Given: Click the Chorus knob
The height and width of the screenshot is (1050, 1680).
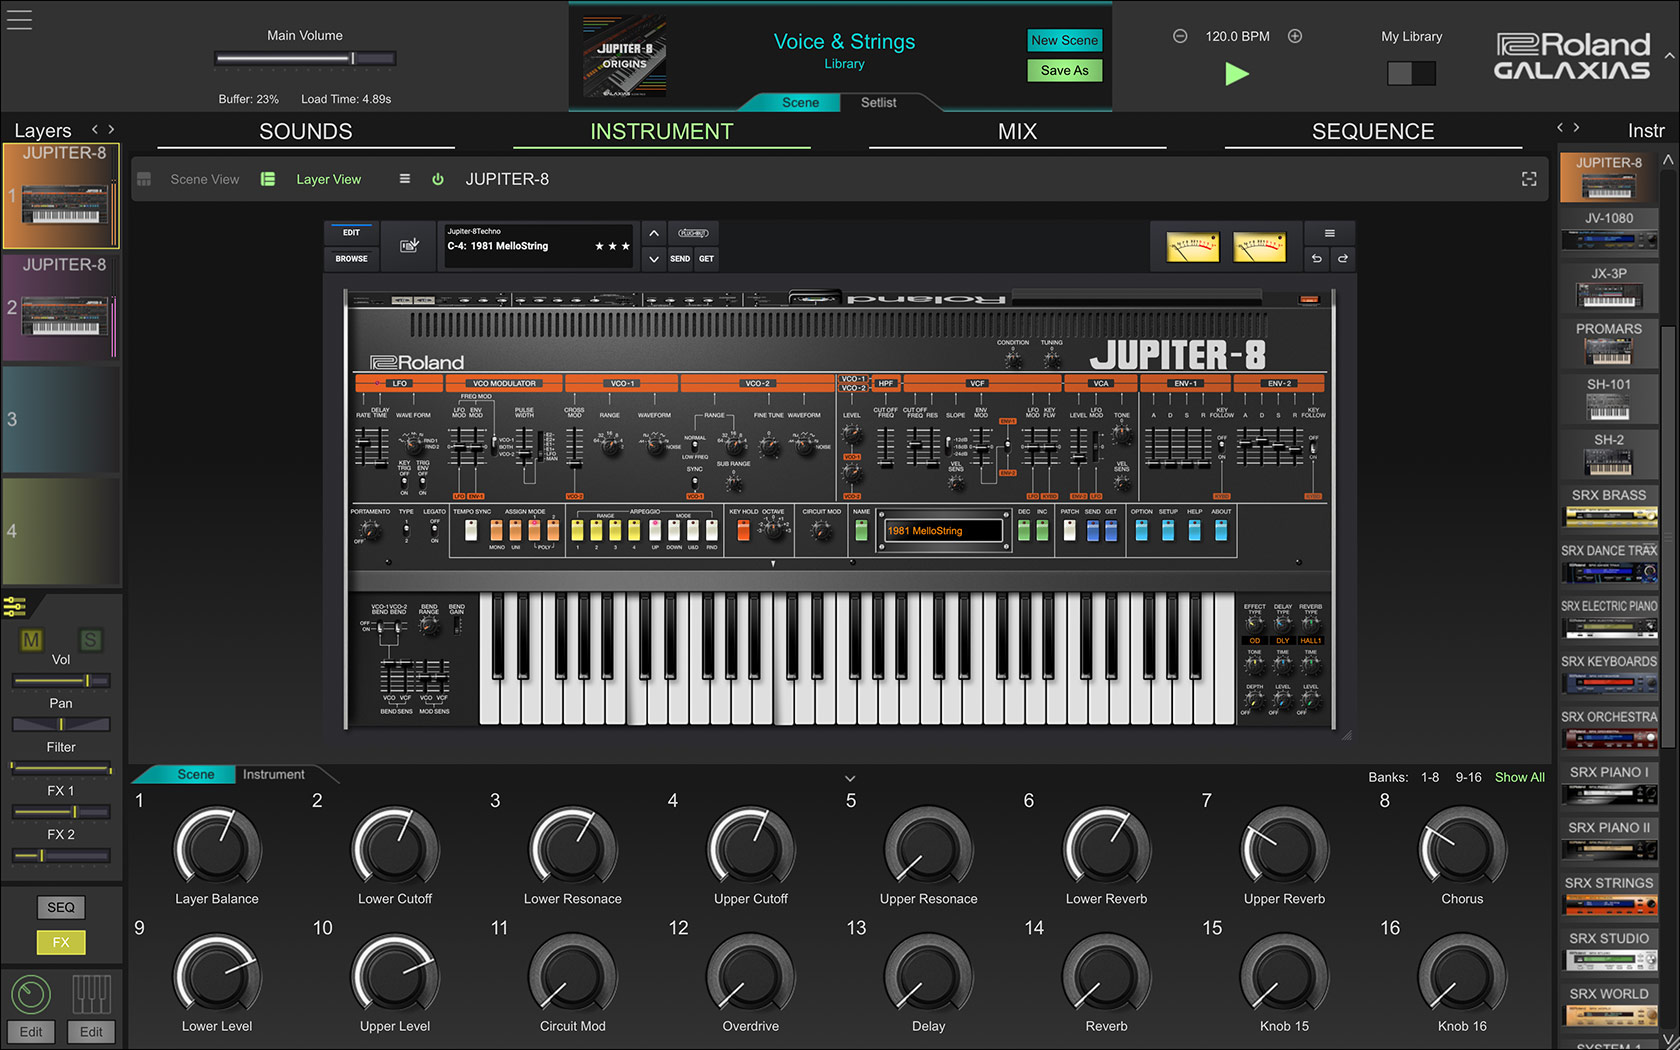Looking at the screenshot, I should tap(1462, 850).
